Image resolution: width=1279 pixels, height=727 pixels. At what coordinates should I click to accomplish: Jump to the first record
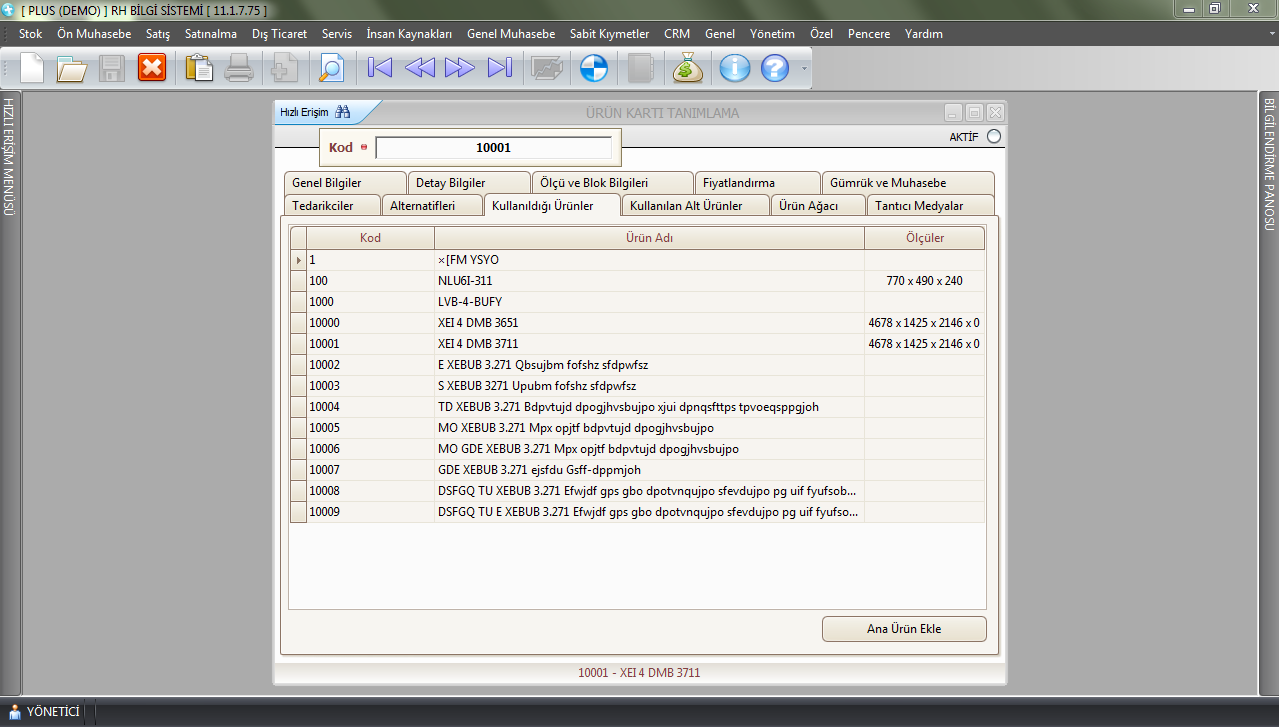click(379, 68)
